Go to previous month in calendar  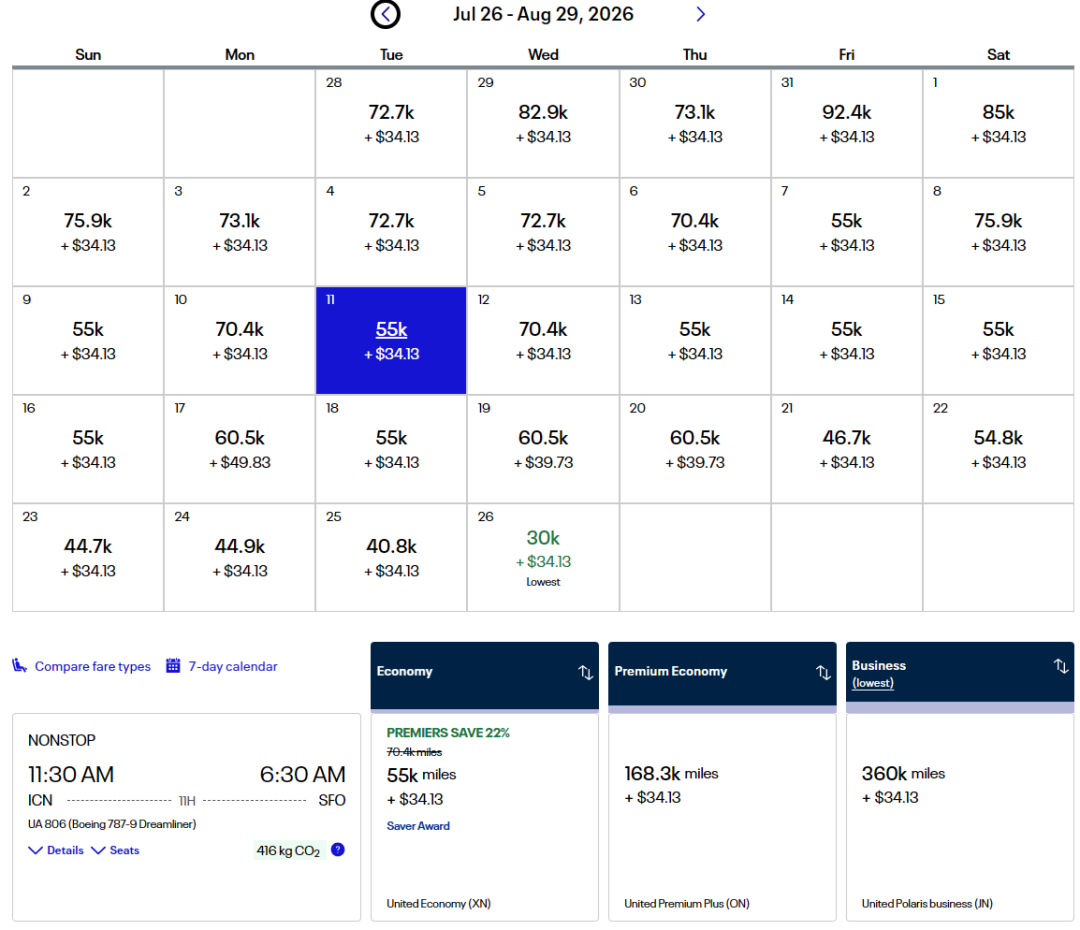pos(386,14)
